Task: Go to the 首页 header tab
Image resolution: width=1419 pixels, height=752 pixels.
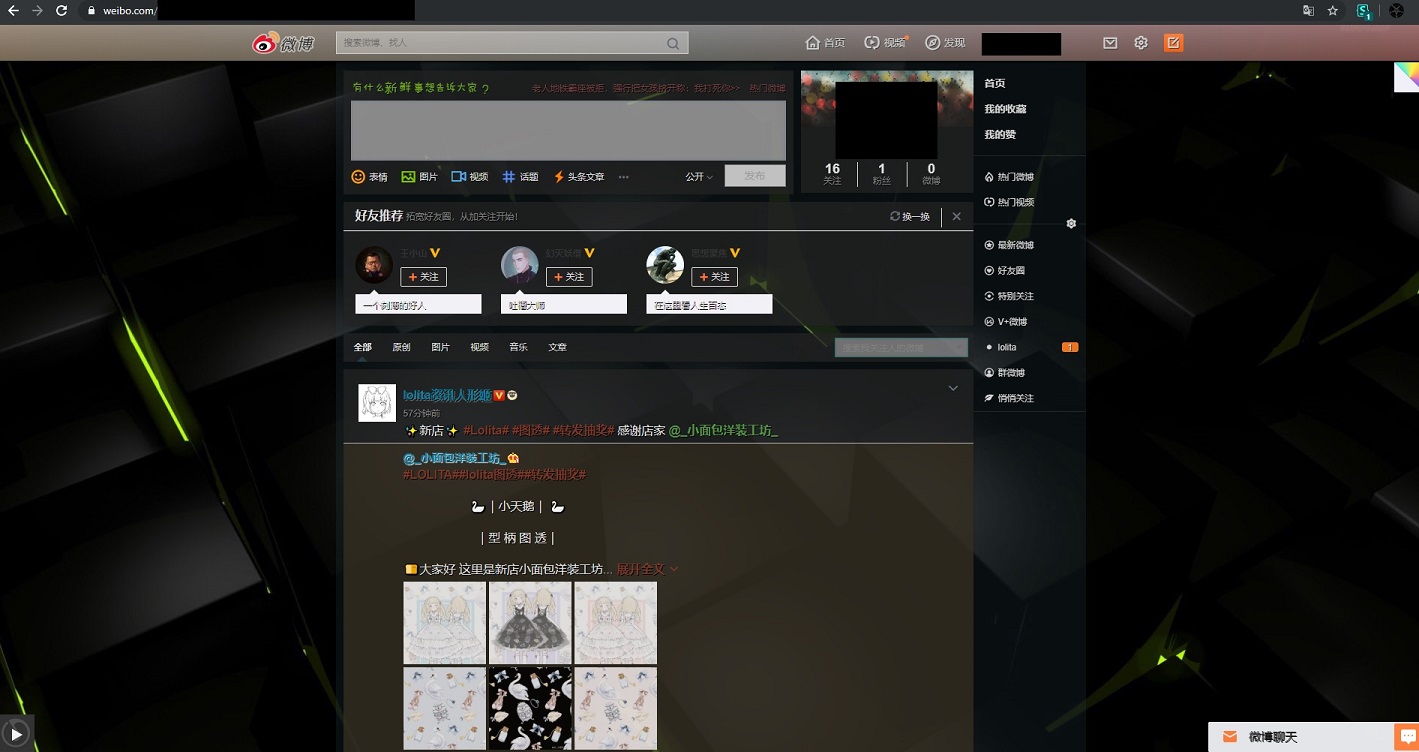Action: [825, 43]
